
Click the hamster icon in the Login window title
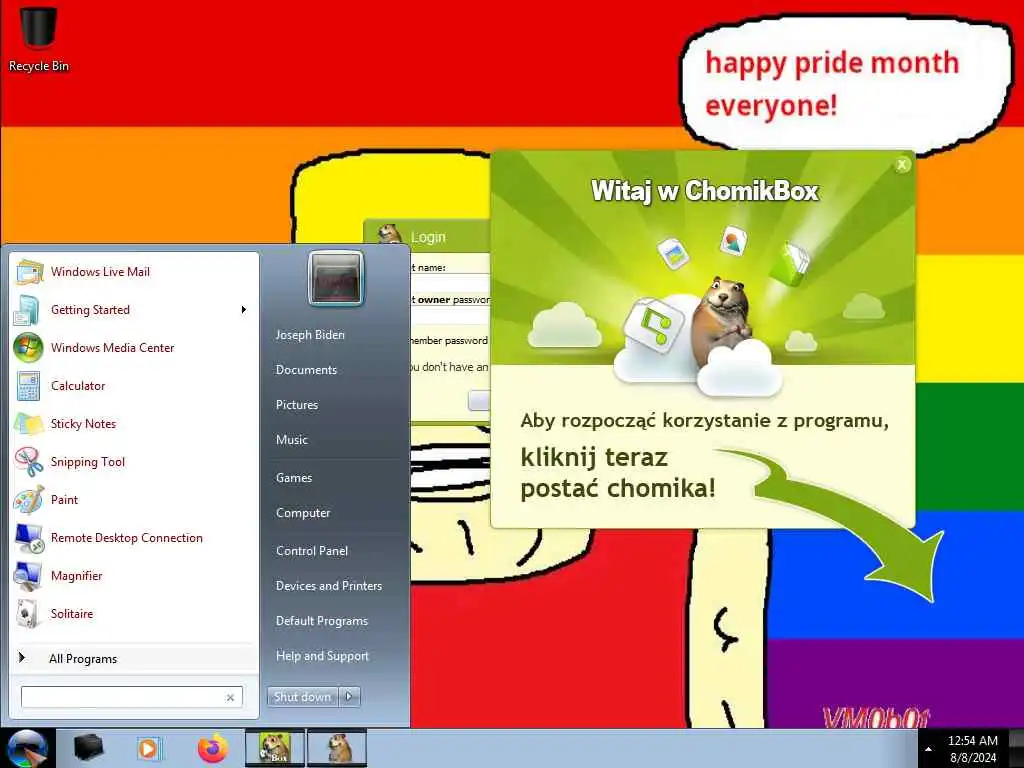(x=390, y=234)
